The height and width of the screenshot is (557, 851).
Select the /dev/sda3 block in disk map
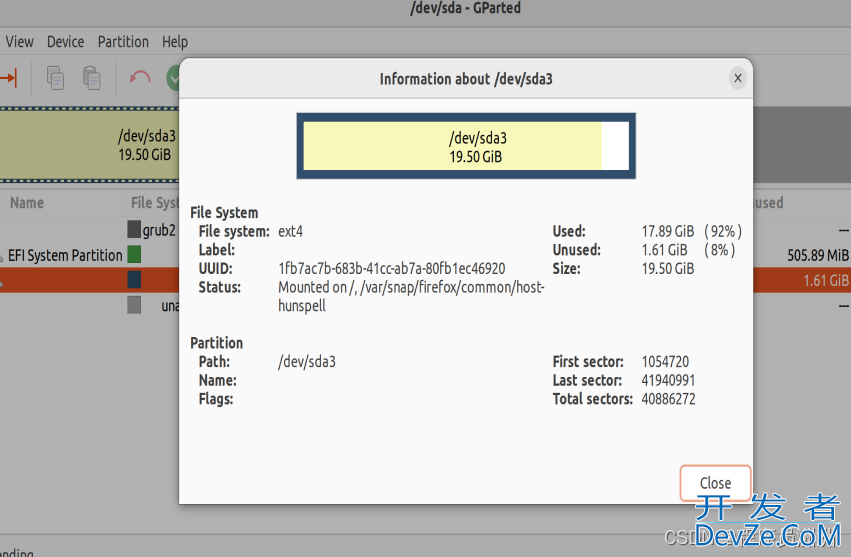pyautogui.click(x=90, y=145)
